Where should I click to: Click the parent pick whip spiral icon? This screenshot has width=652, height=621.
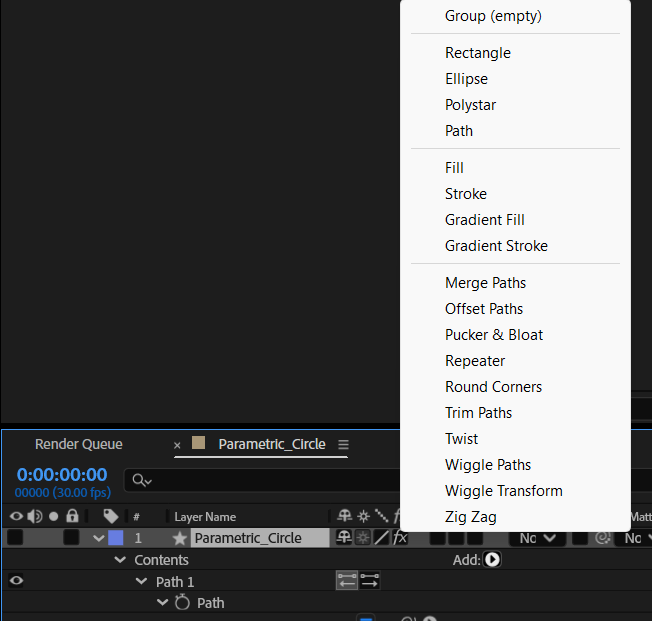pyautogui.click(x=602, y=538)
